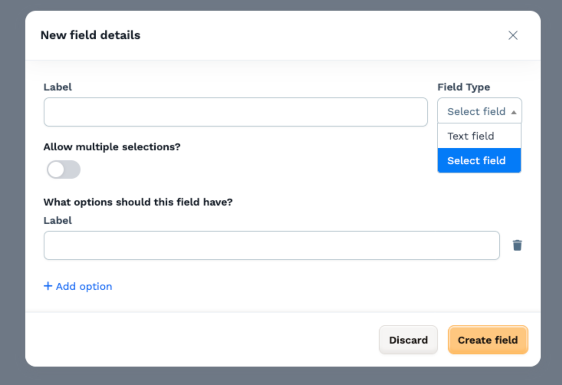Focus the top Label input field
Screen dimensions: 562x385
tap(235, 112)
